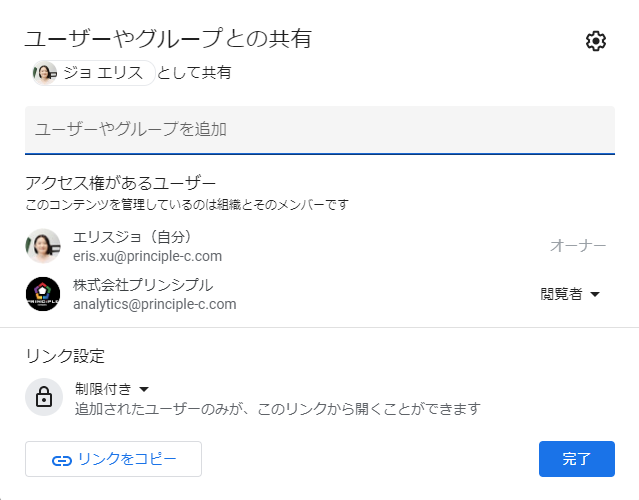Click the アクセス権があるユーザー heading
Viewport: 639px width, 500px height.
pos(120,183)
